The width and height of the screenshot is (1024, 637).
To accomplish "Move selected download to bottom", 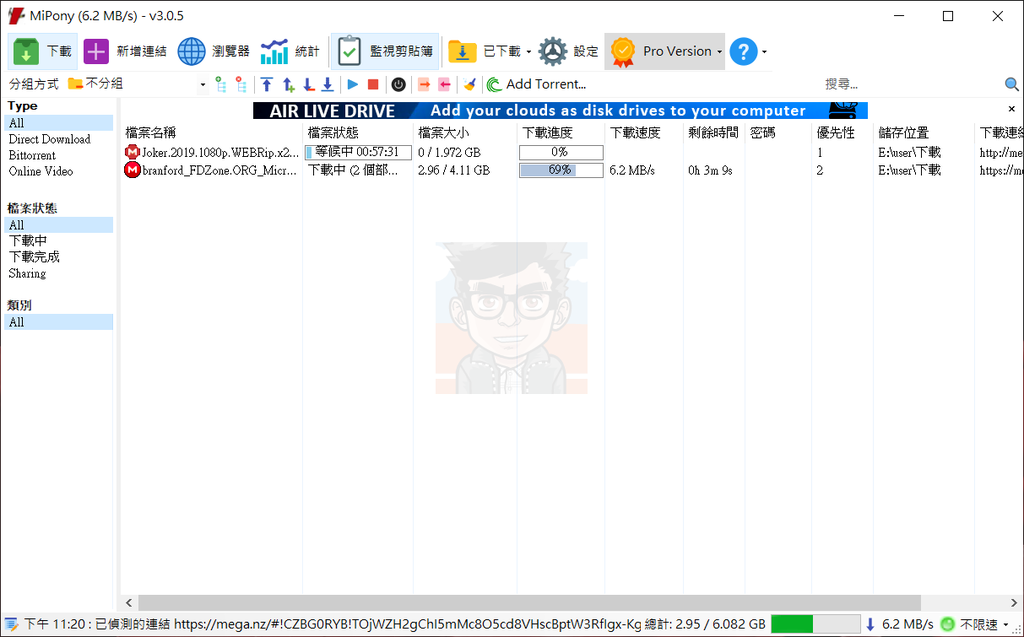I will coord(328,84).
